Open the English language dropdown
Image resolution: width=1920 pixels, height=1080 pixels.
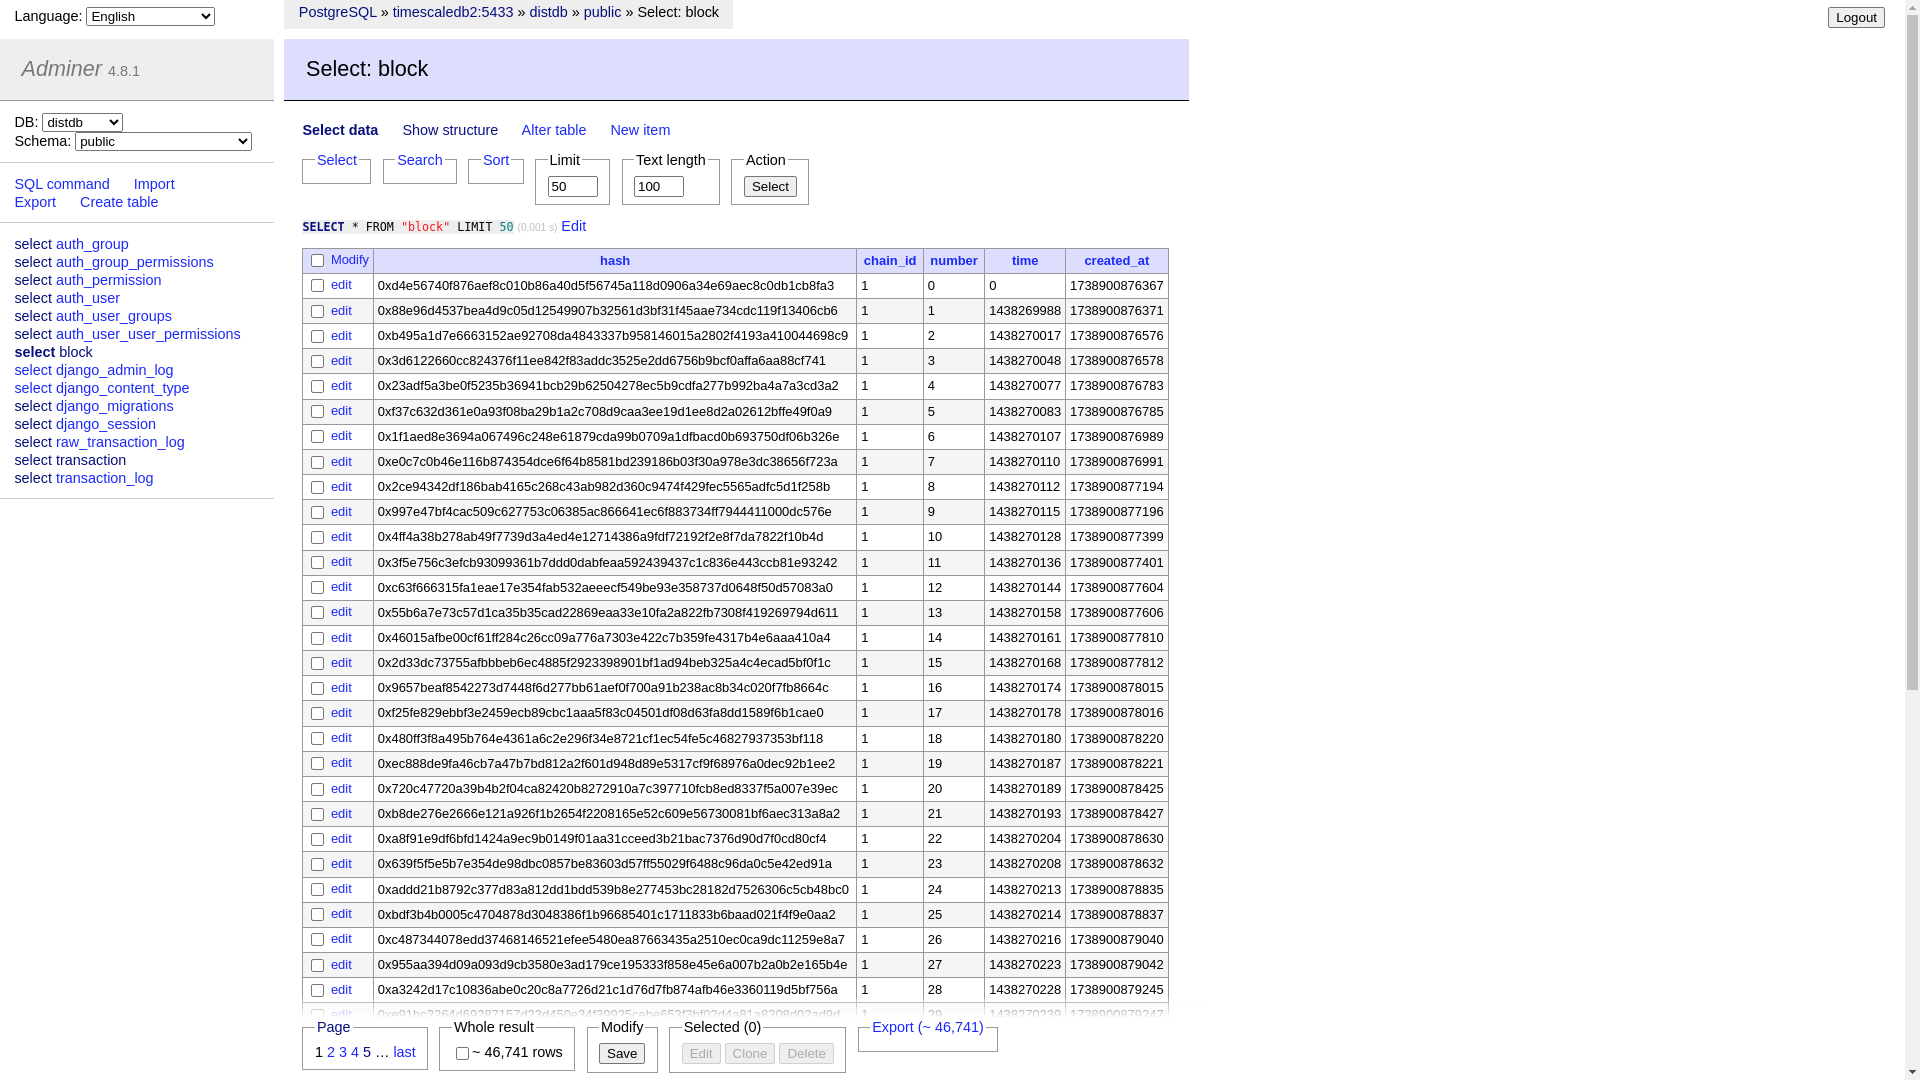149,16
